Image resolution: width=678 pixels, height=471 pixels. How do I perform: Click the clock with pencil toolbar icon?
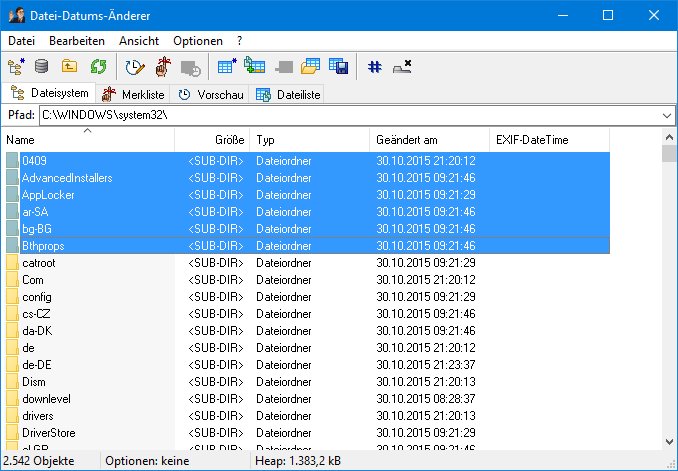coord(134,67)
